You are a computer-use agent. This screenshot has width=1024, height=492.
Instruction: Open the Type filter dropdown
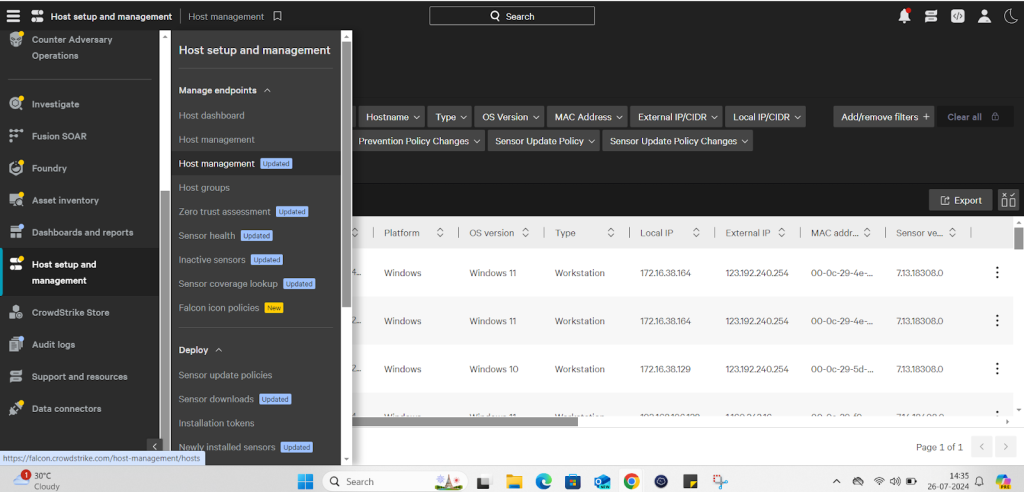451,117
